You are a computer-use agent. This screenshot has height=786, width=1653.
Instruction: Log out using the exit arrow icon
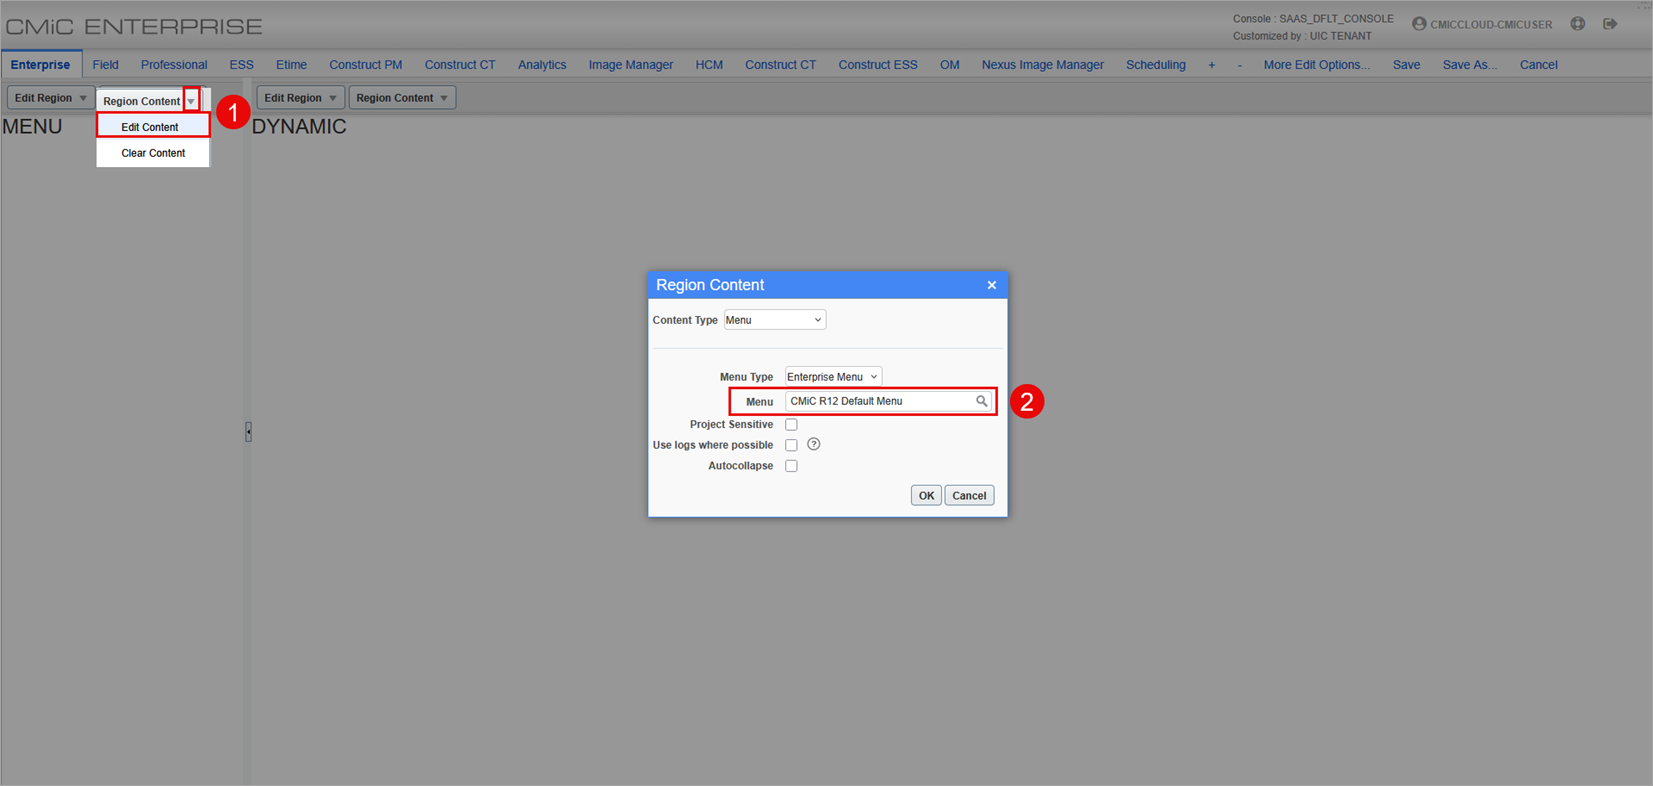pos(1610,24)
